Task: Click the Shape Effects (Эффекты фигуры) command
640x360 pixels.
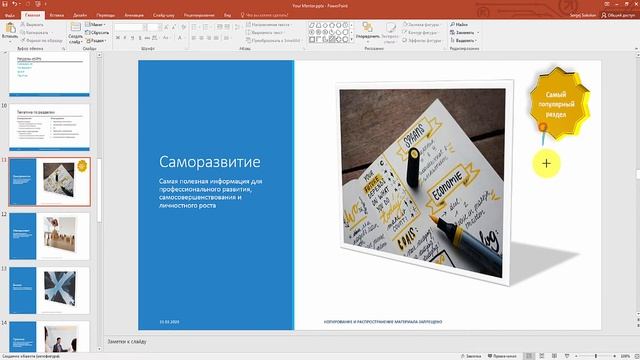Action: coord(422,40)
